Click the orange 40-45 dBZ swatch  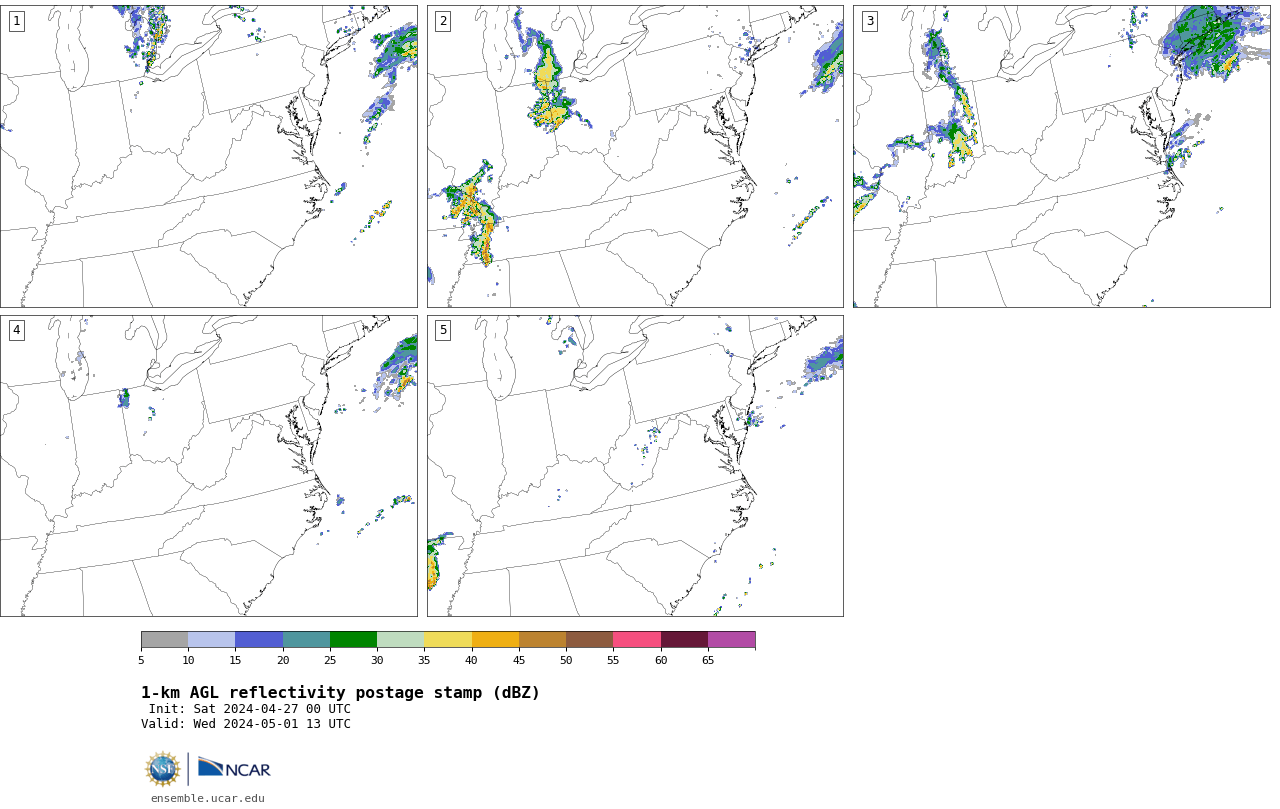(495, 640)
